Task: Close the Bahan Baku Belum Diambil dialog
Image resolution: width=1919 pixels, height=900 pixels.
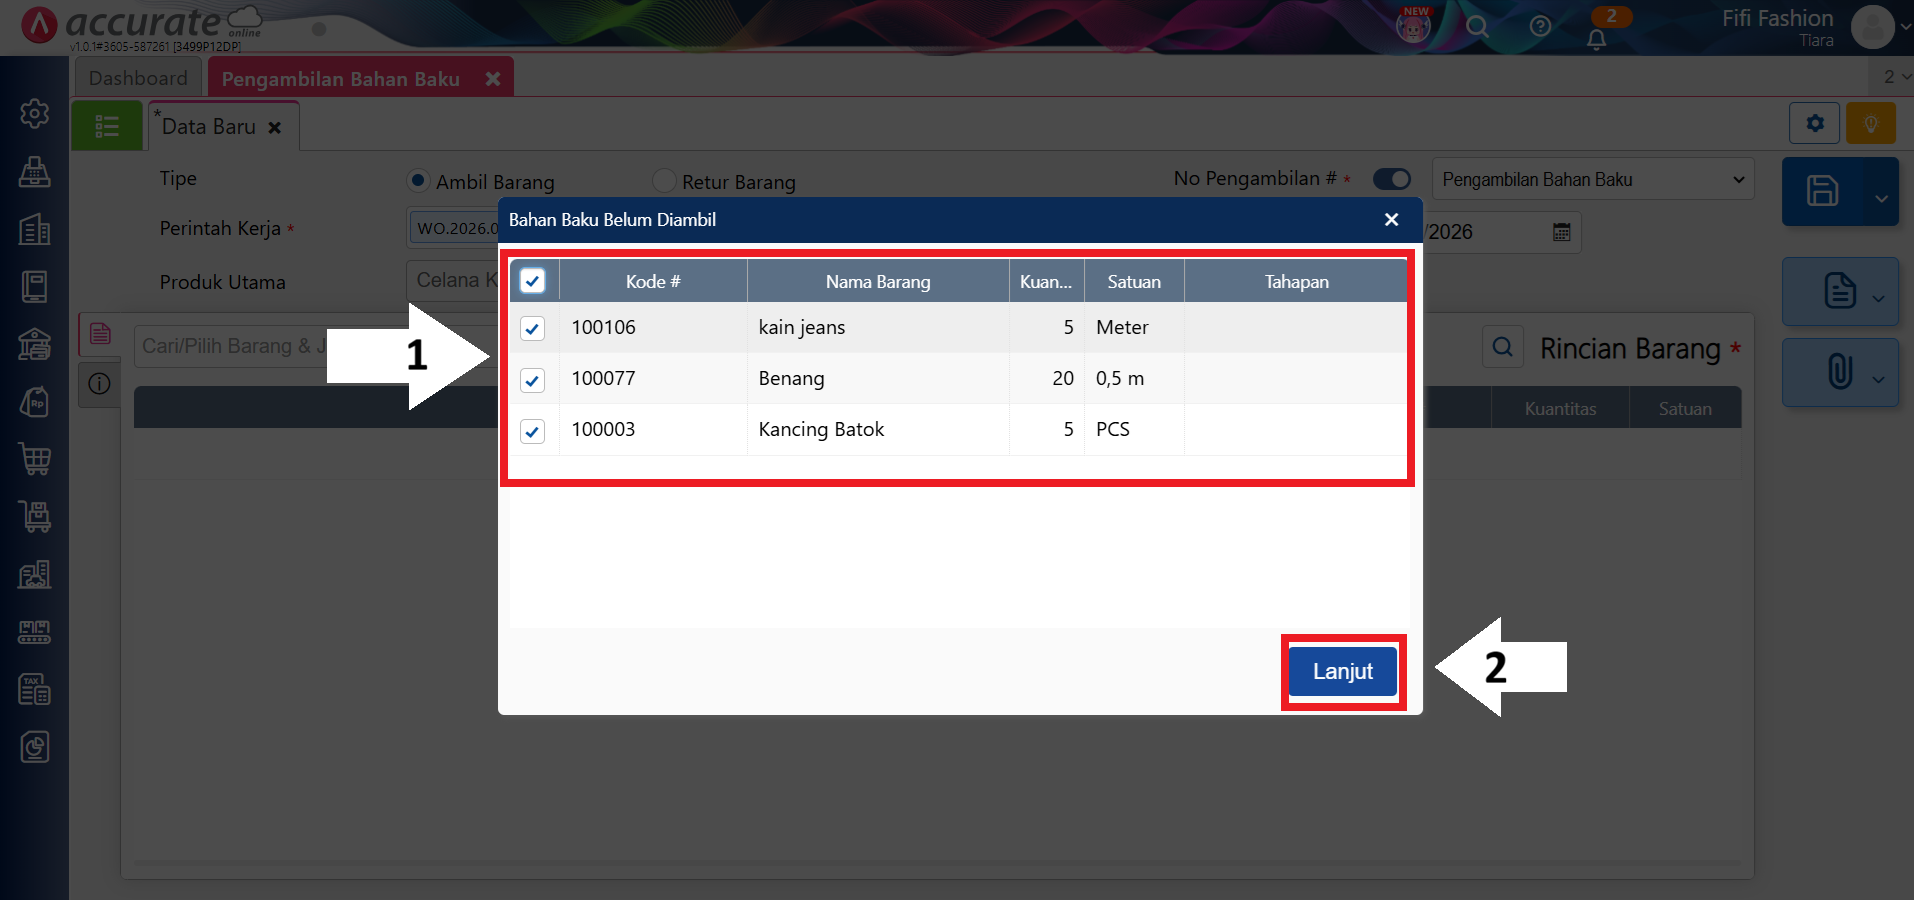Action: coord(1391,220)
